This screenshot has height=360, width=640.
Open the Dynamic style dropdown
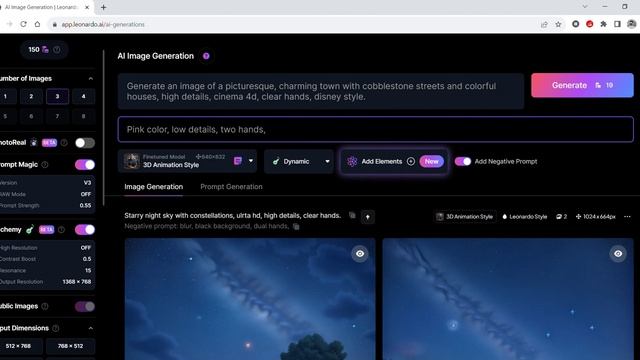[x=299, y=161]
